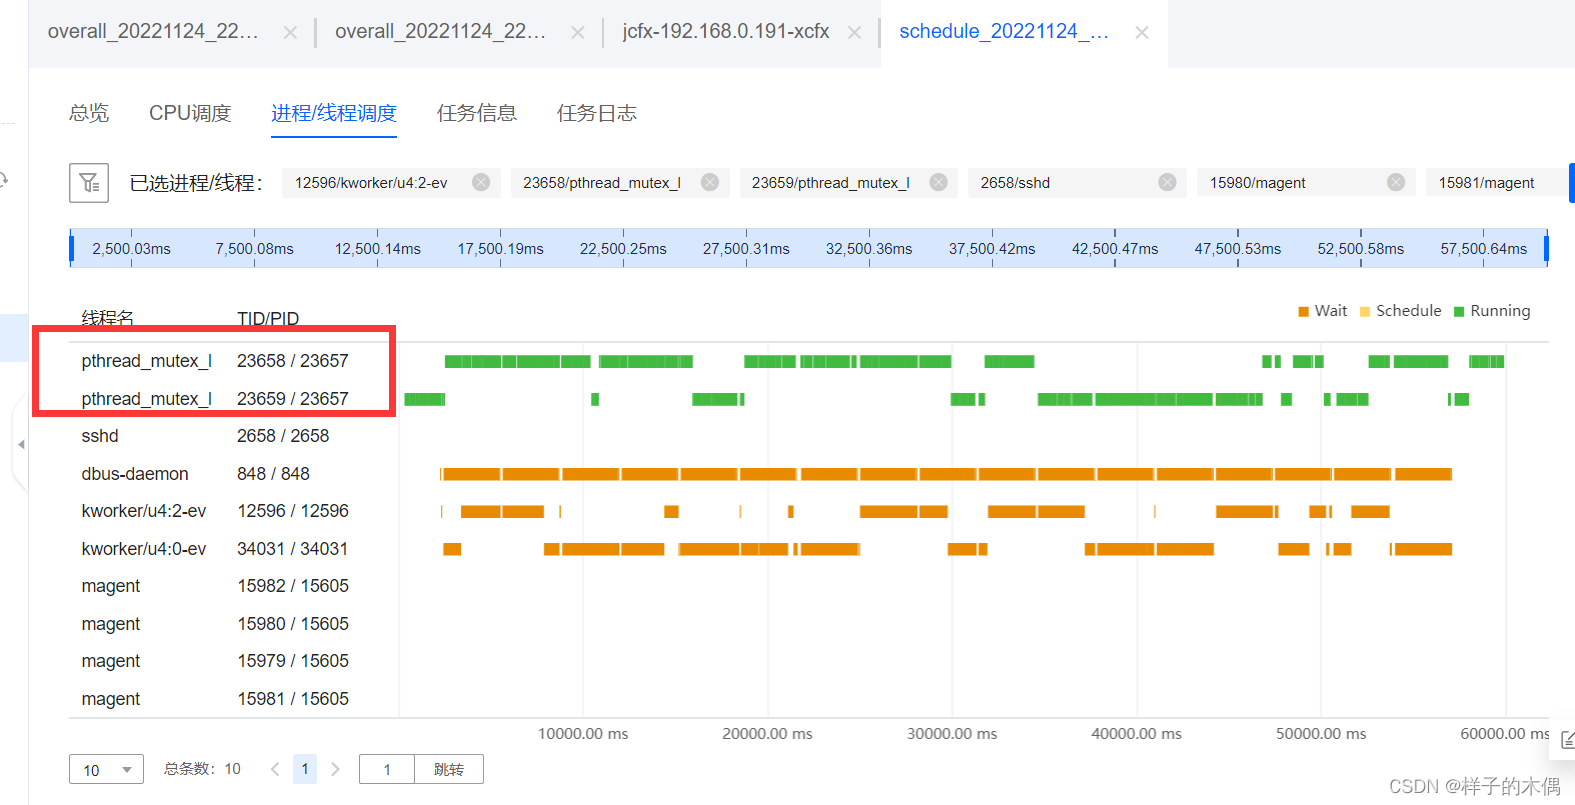Close the jcfx-192.168.0.191-xcfx tab
The image size is (1575, 805).
click(x=854, y=32)
